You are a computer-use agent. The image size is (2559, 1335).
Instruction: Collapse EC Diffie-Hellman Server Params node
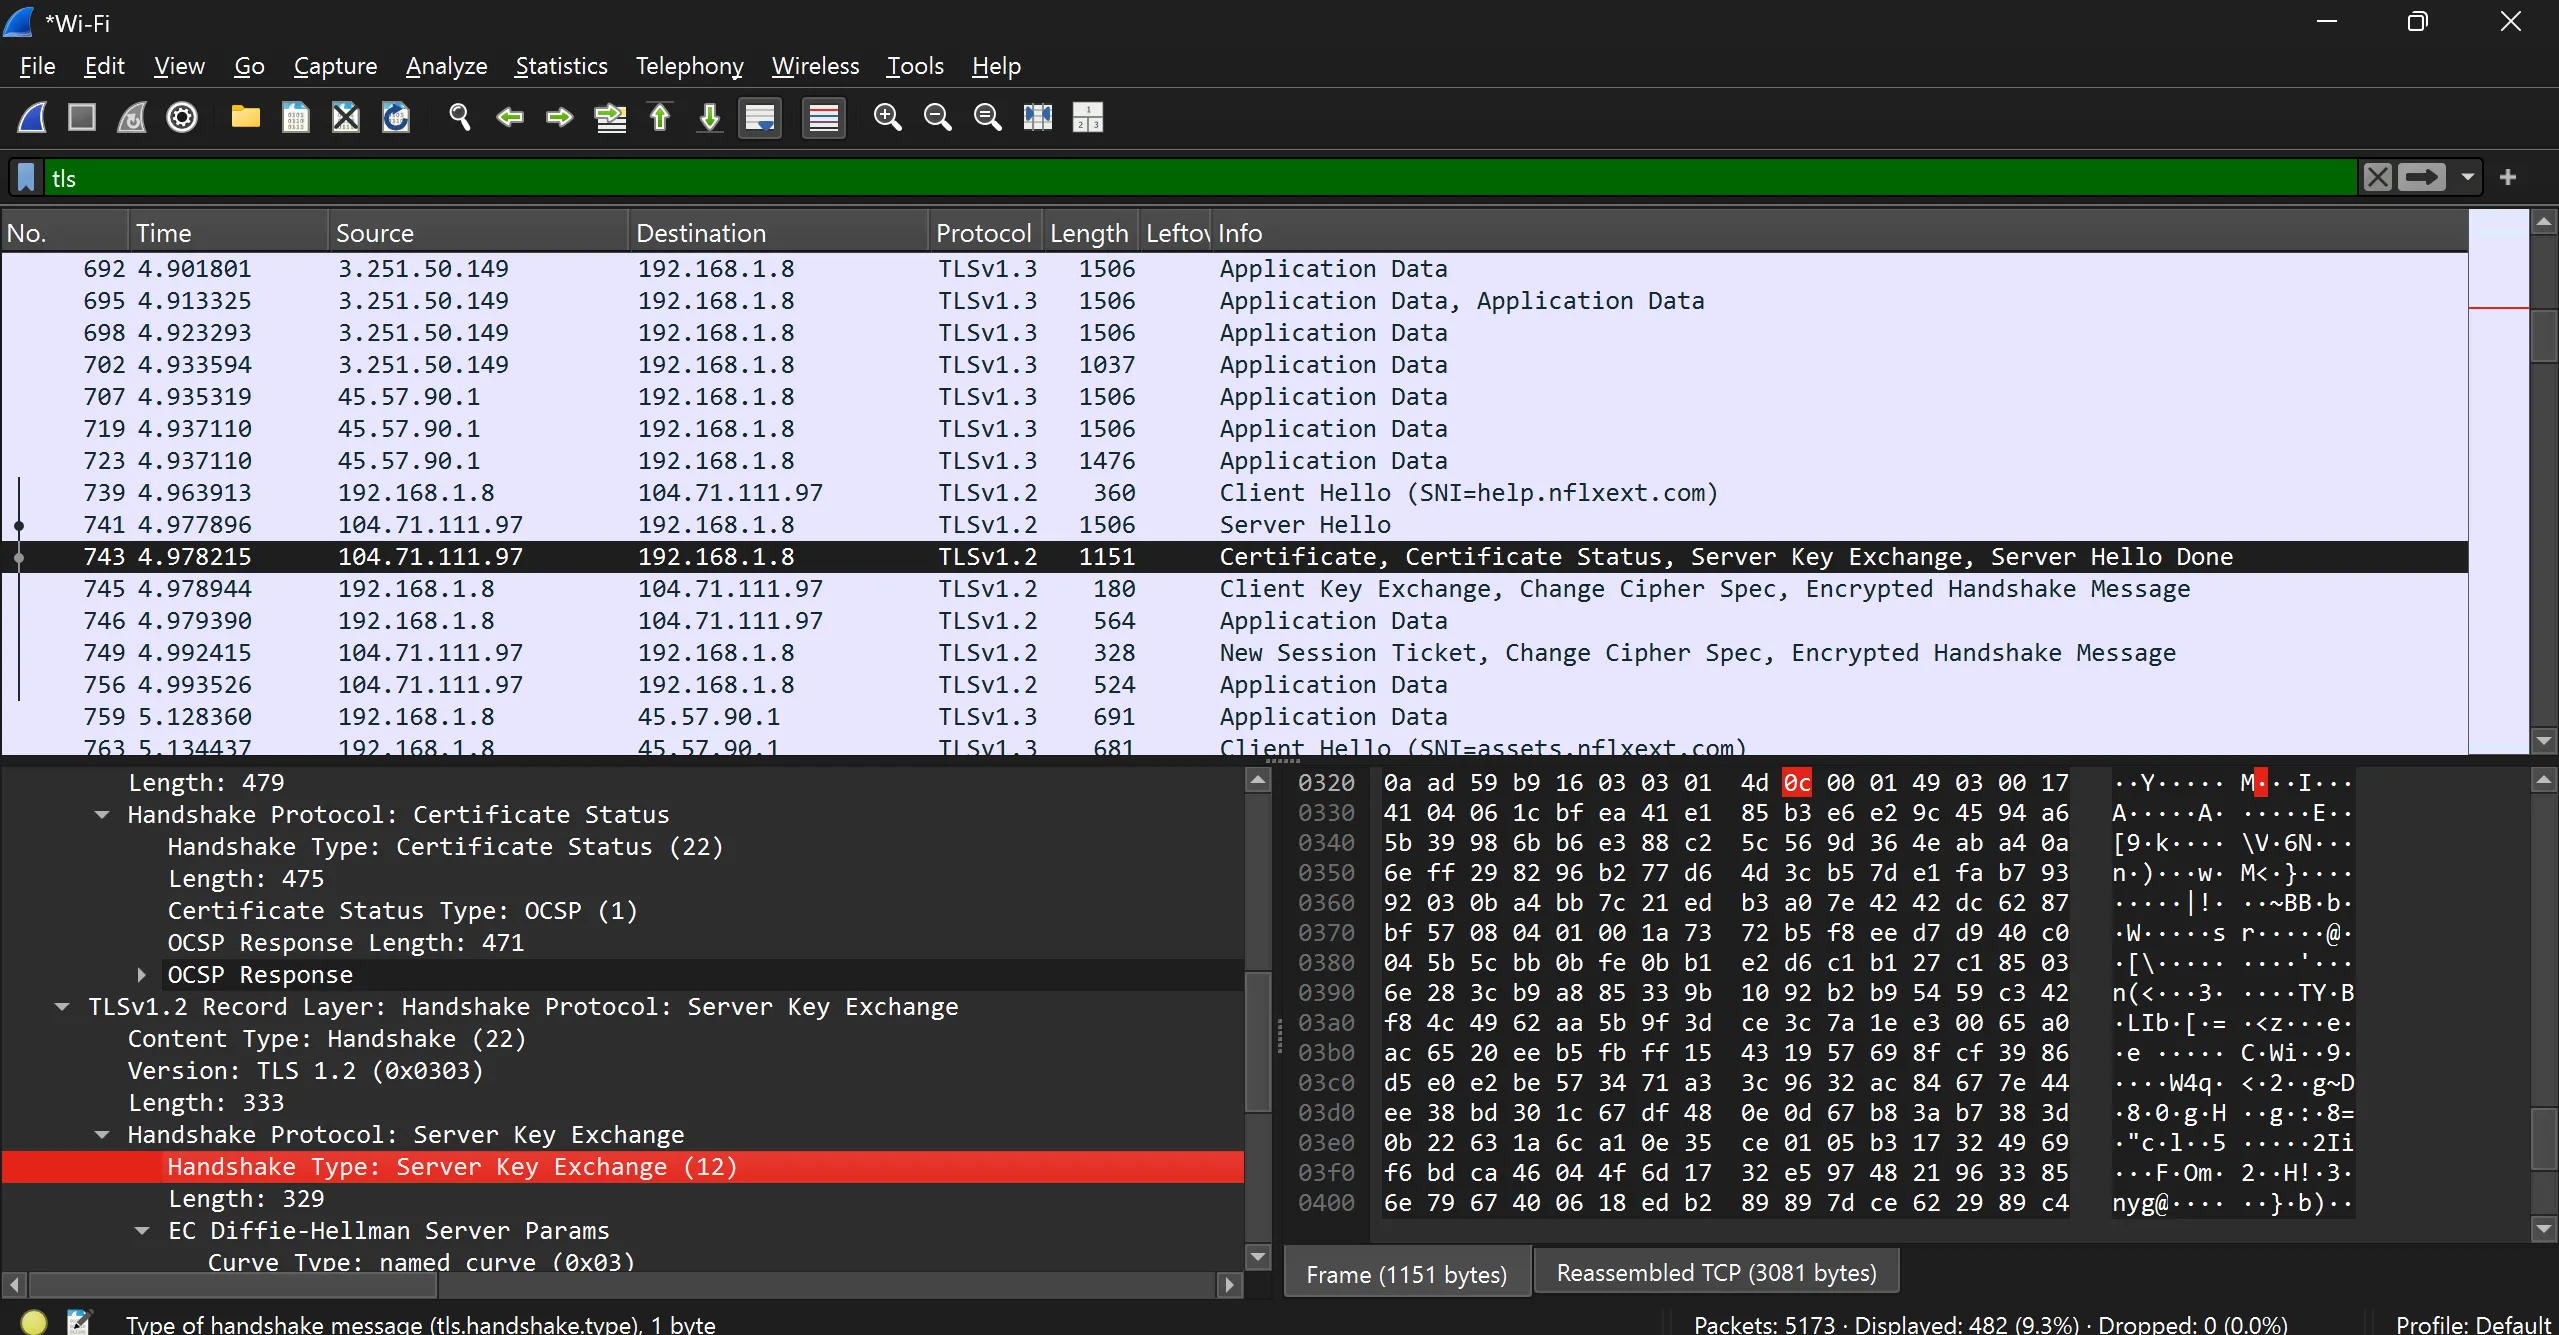141,1230
